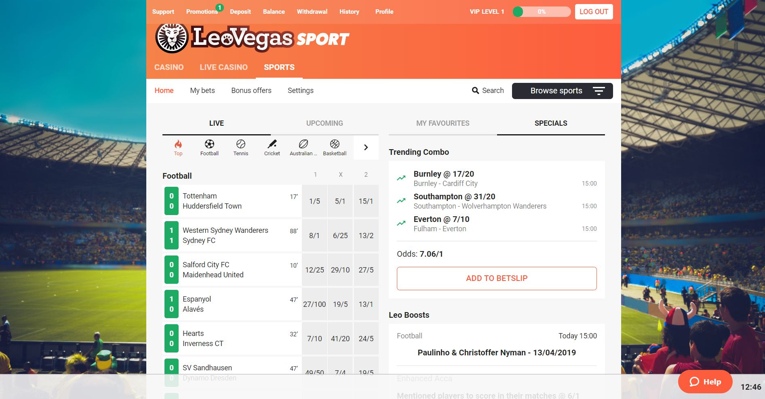Click the LOG OUT button

click(594, 12)
